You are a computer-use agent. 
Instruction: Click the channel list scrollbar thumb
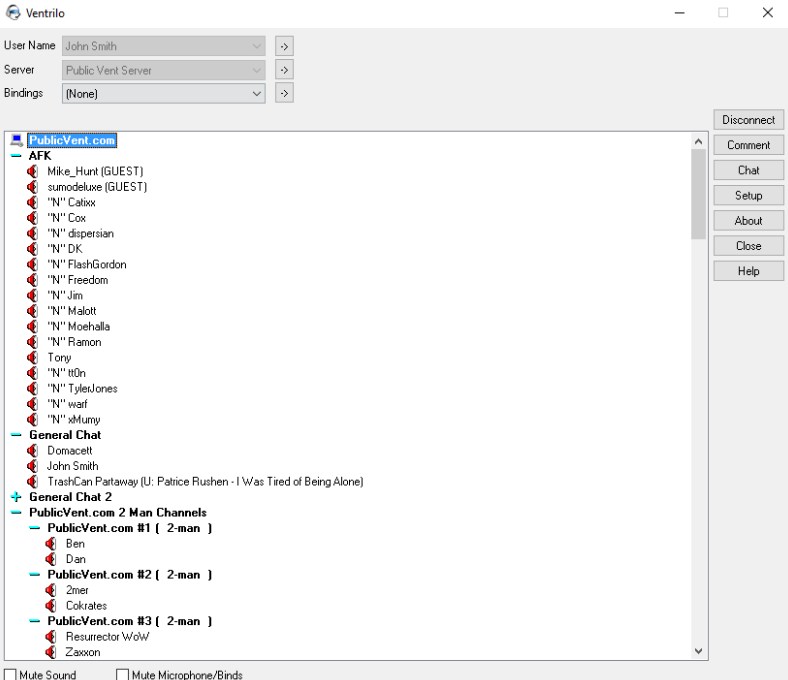[x=699, y=195]
